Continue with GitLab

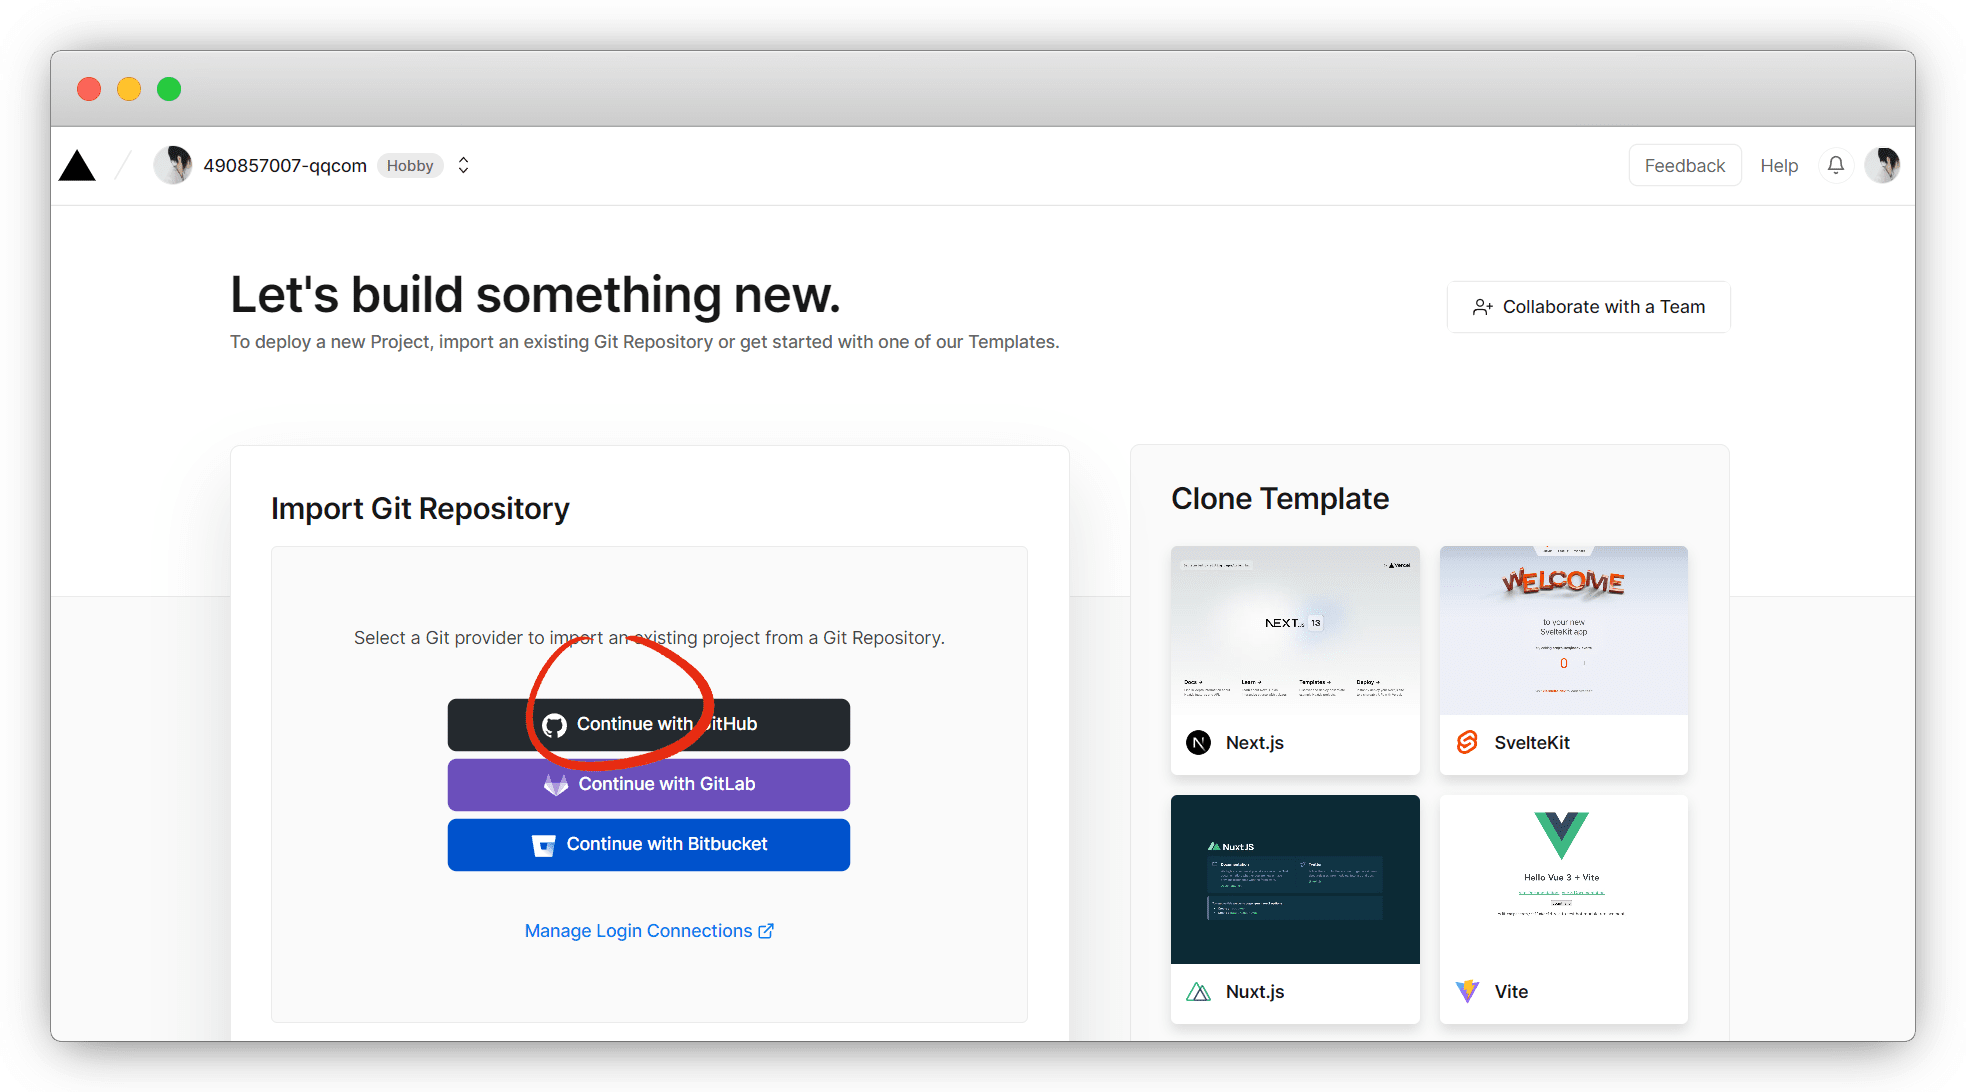(x=649, y=784)
